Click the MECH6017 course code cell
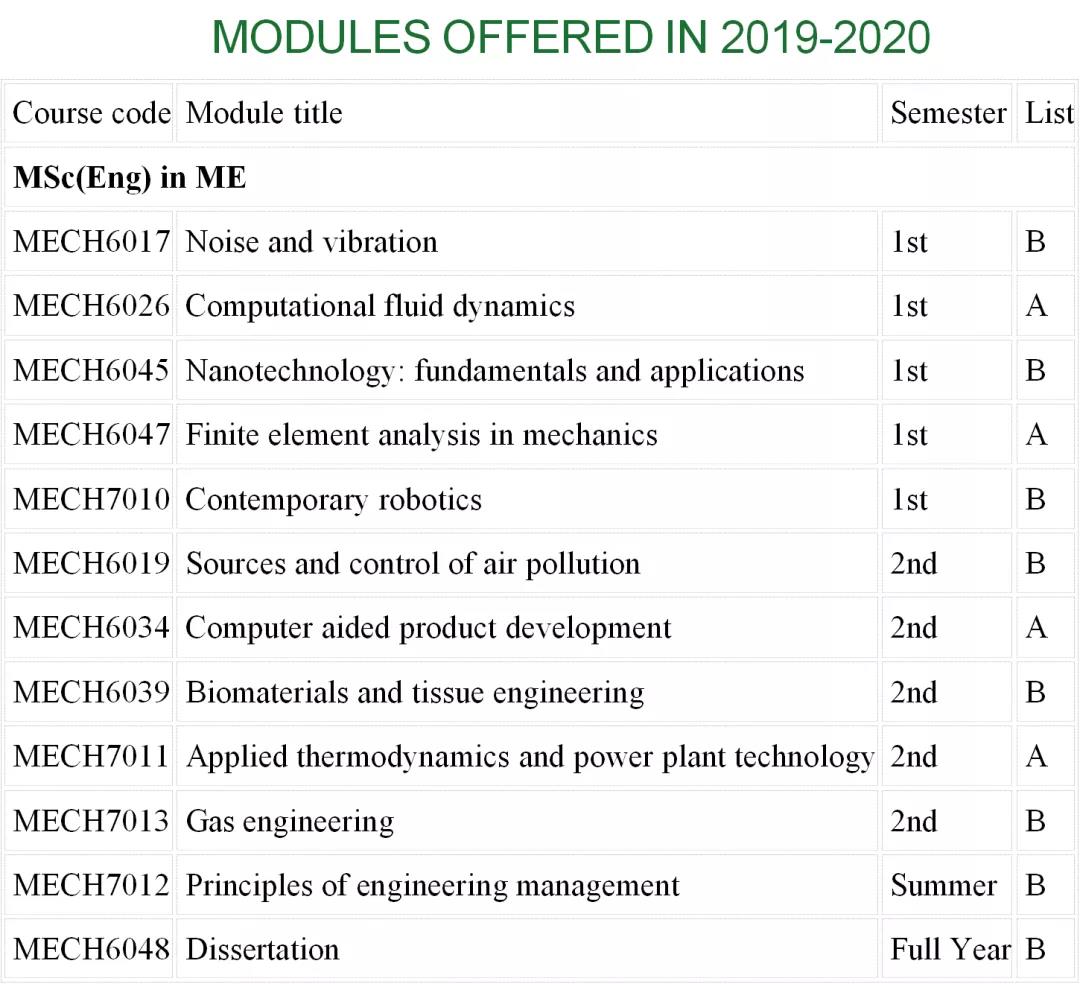Screen dimensions: 1080x984 [x=91, y=242]
